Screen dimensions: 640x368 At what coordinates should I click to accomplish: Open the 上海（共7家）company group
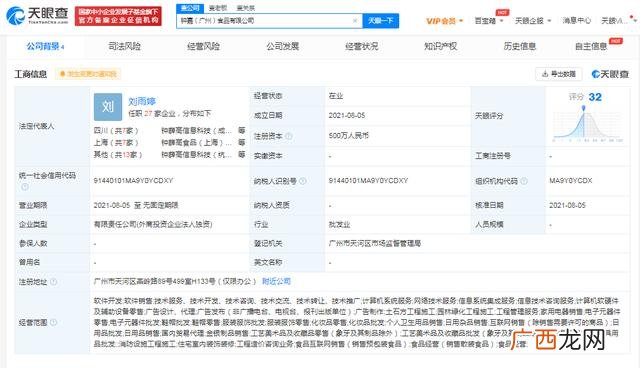(116, 142)
